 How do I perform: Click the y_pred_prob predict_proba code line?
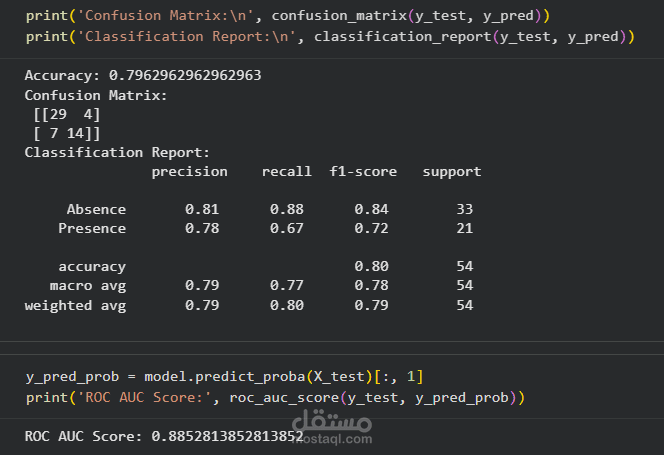click(x=225, y=376)
